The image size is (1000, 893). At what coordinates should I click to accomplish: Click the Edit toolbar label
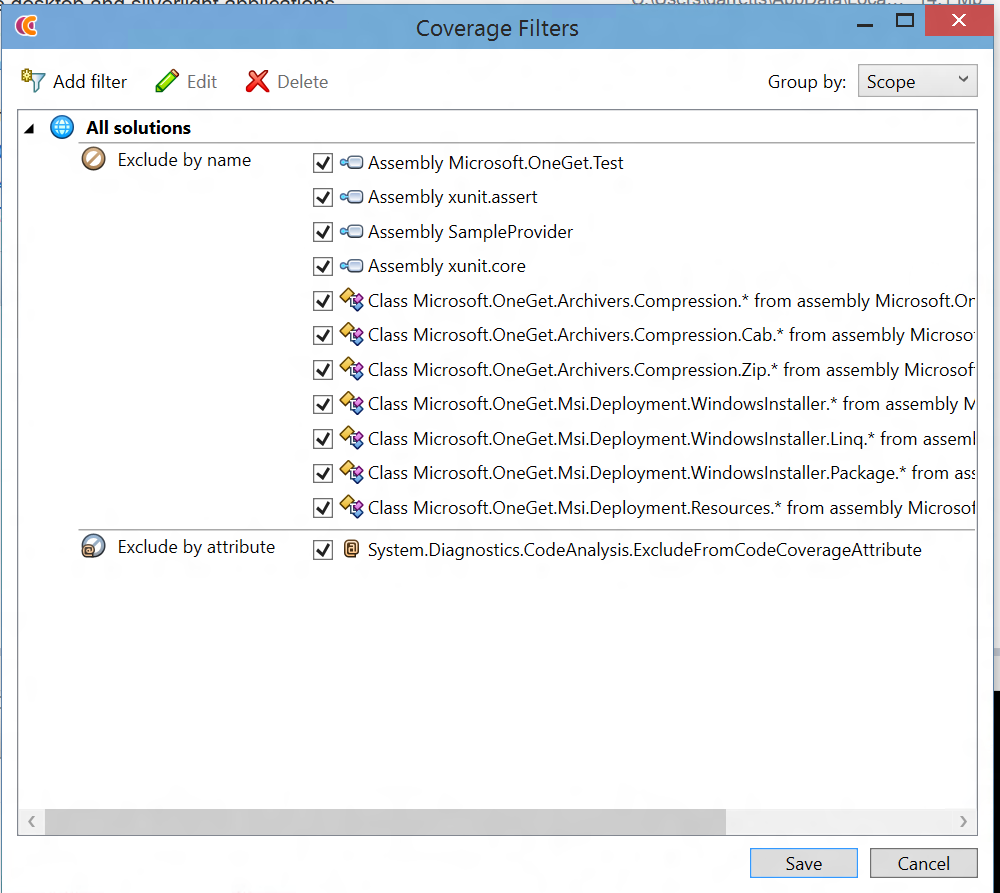point(202,82)
